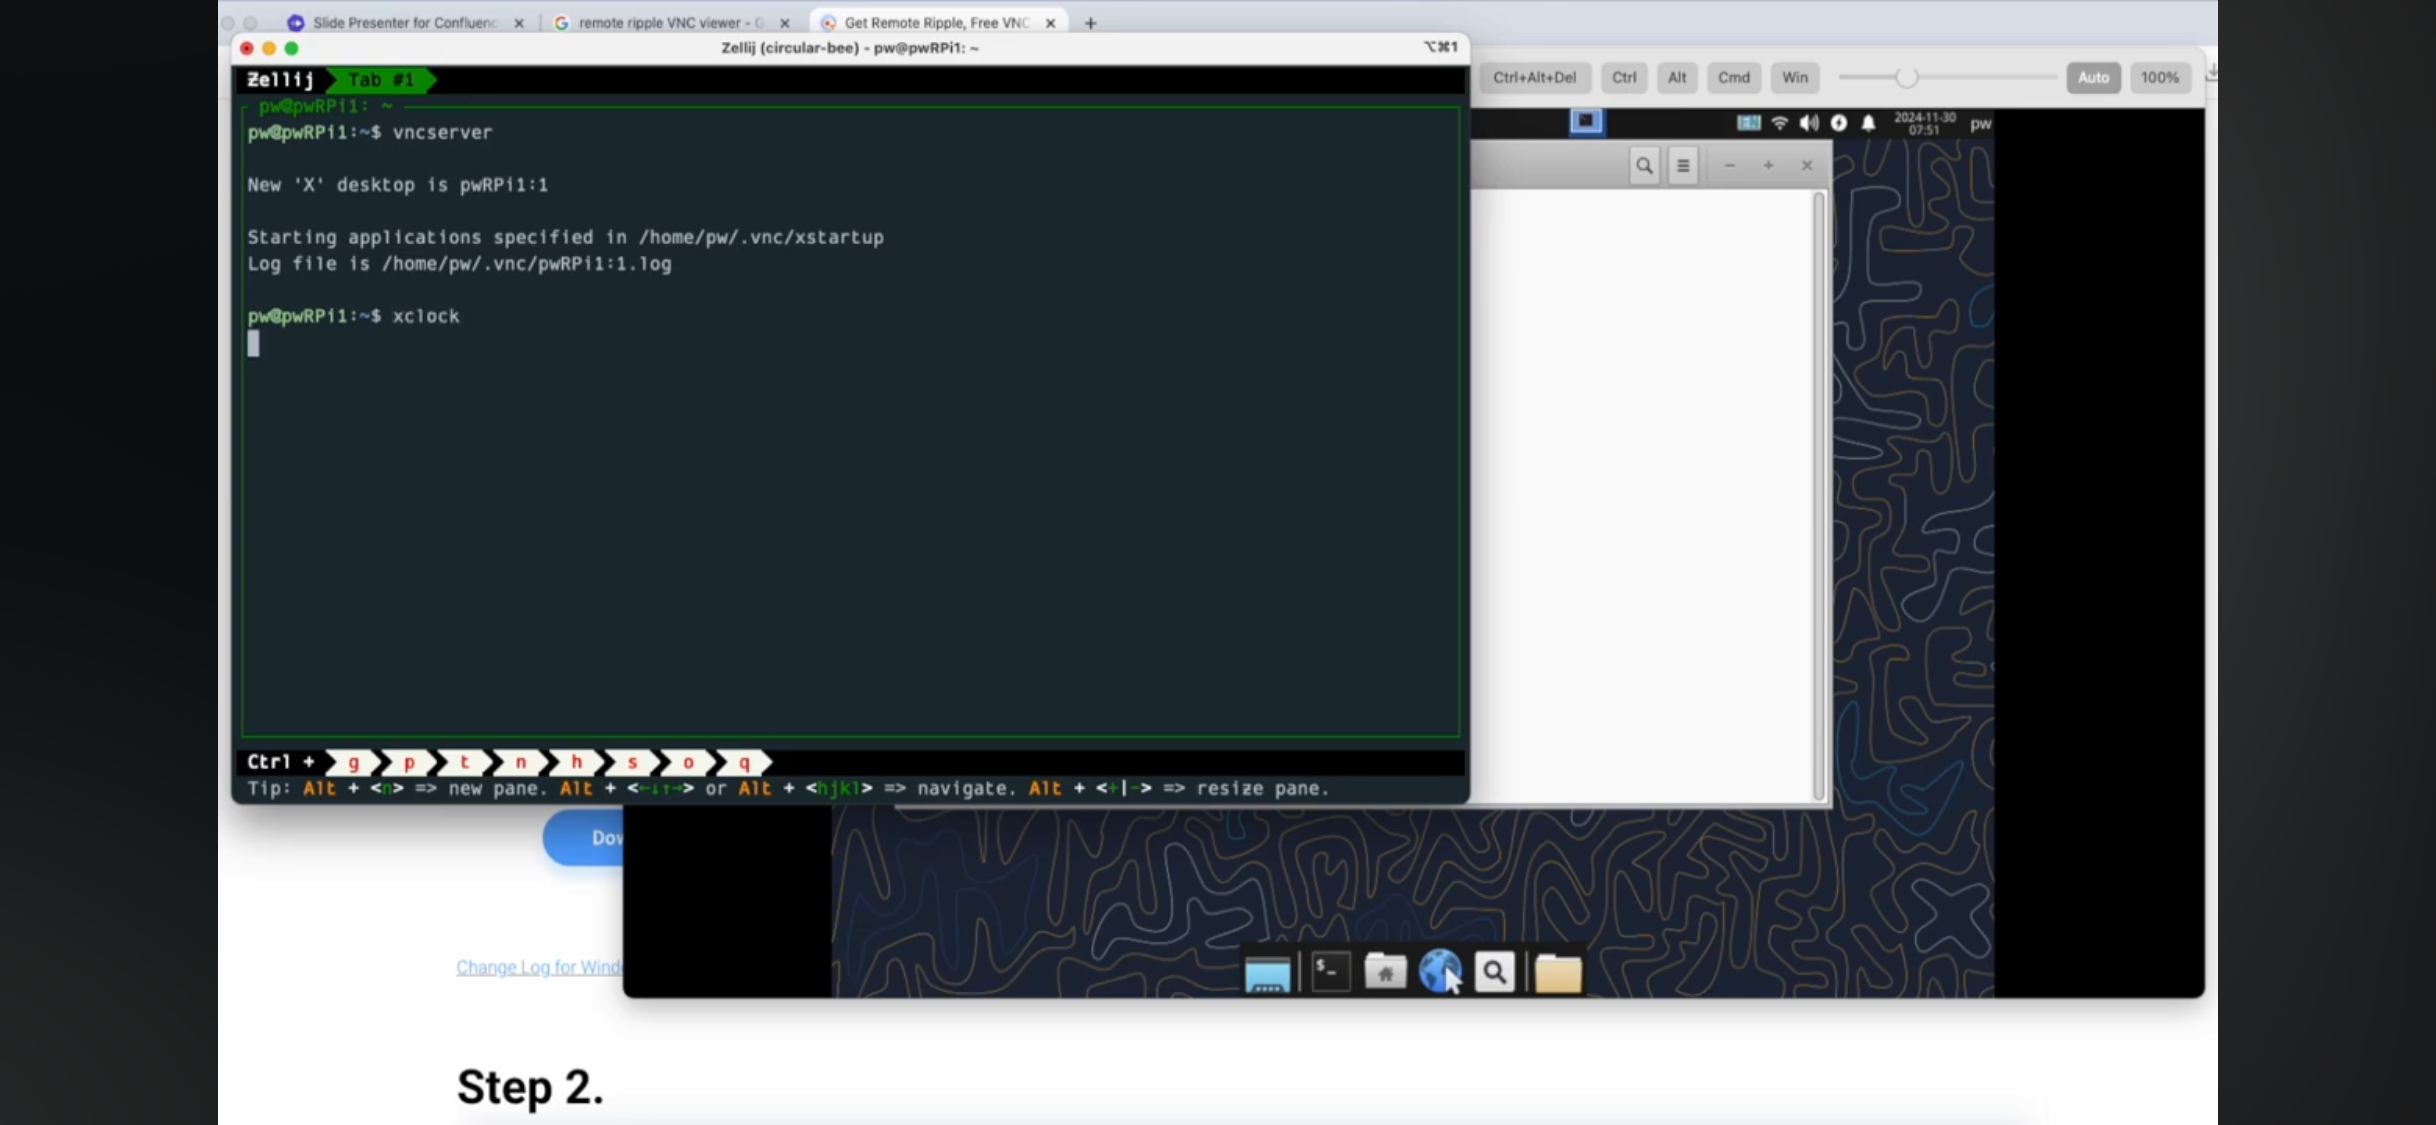
Task: Open the application finder magnifier icon
Action: tap(1495, 972)
